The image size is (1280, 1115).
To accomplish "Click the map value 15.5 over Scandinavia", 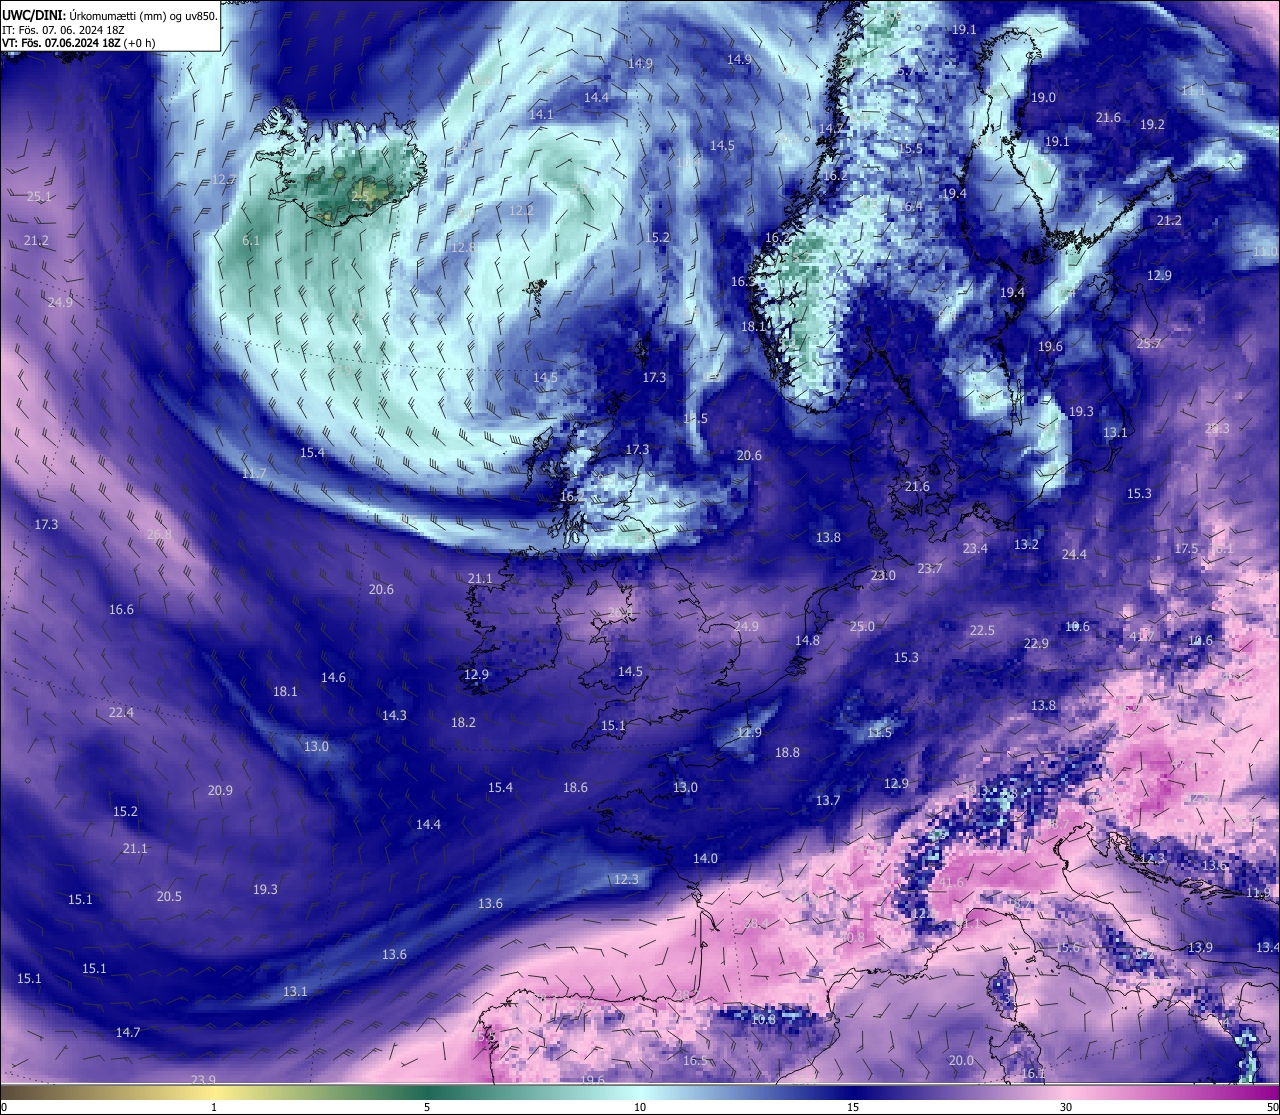I will (910, 149).
